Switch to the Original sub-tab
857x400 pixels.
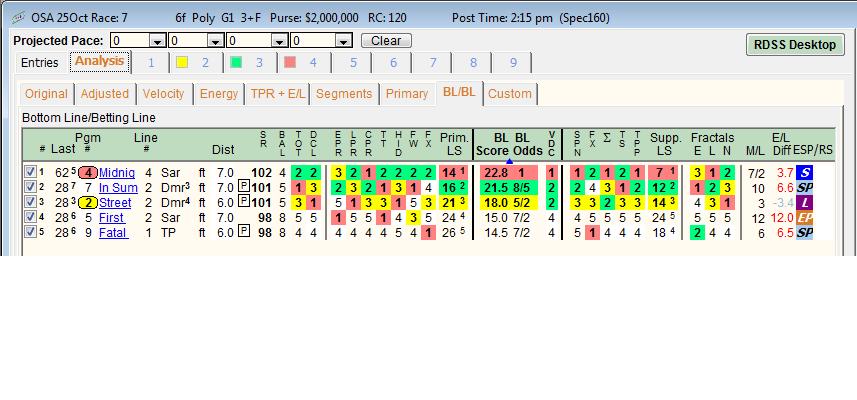(46, 94)
